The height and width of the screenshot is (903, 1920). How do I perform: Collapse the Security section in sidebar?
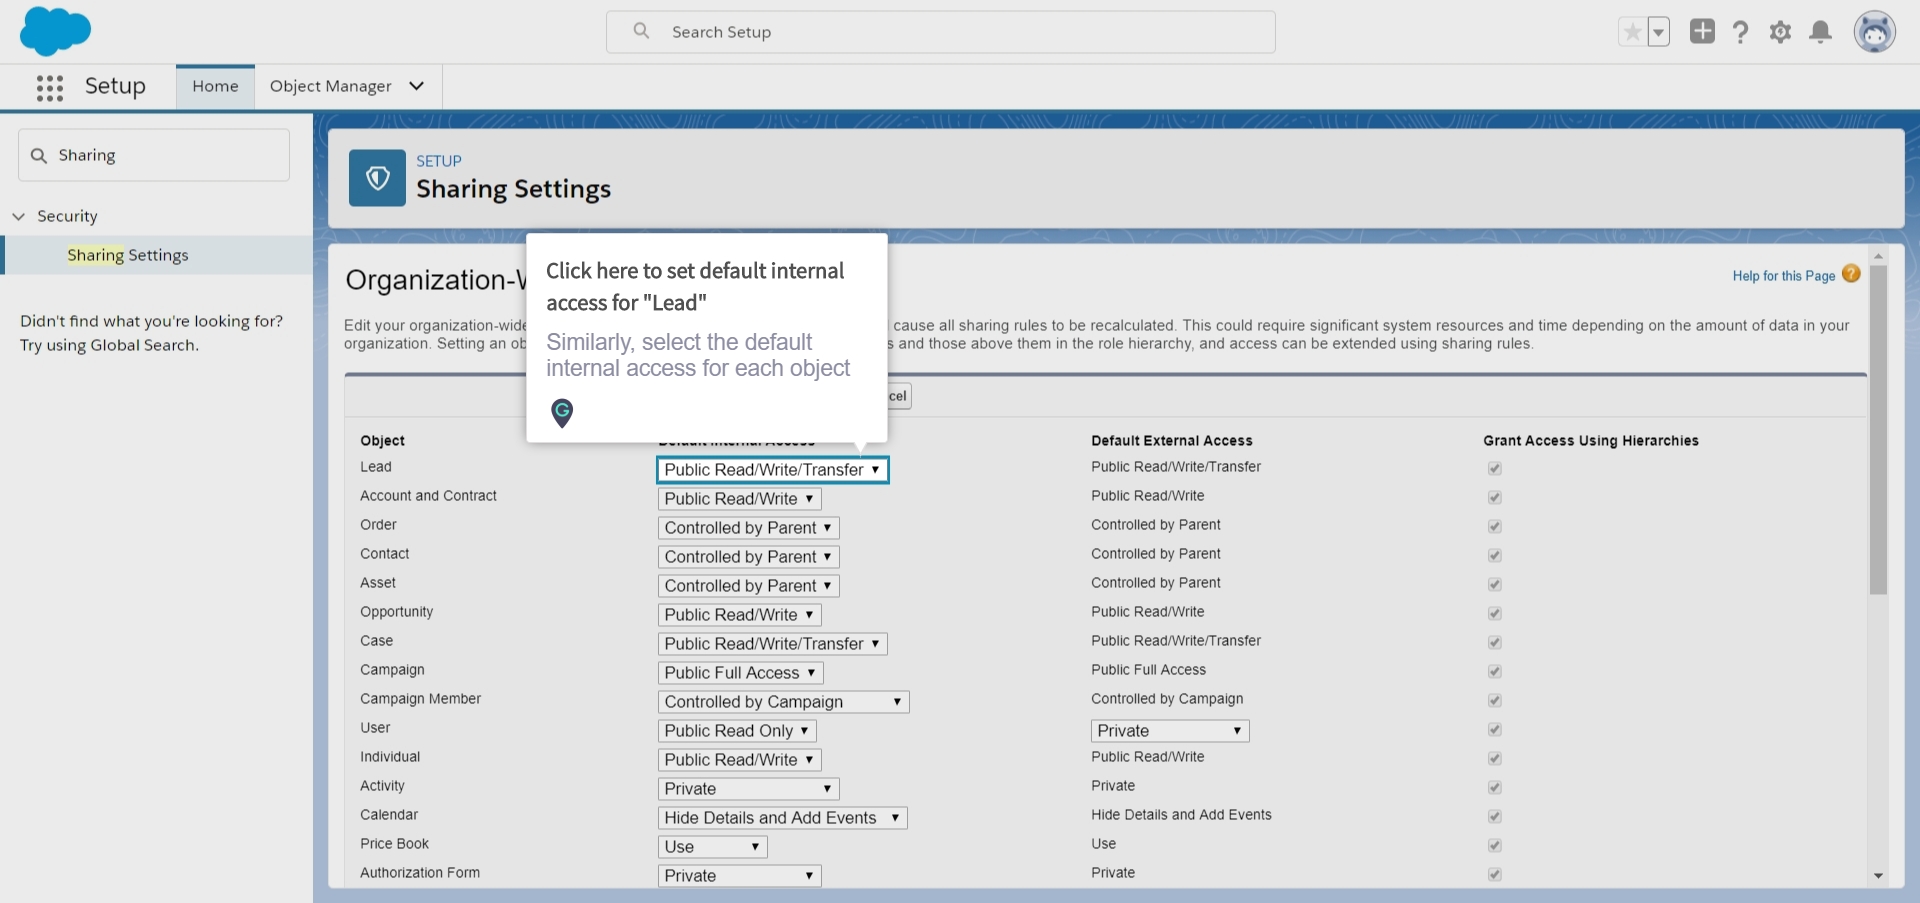click(x=19, y=216)
